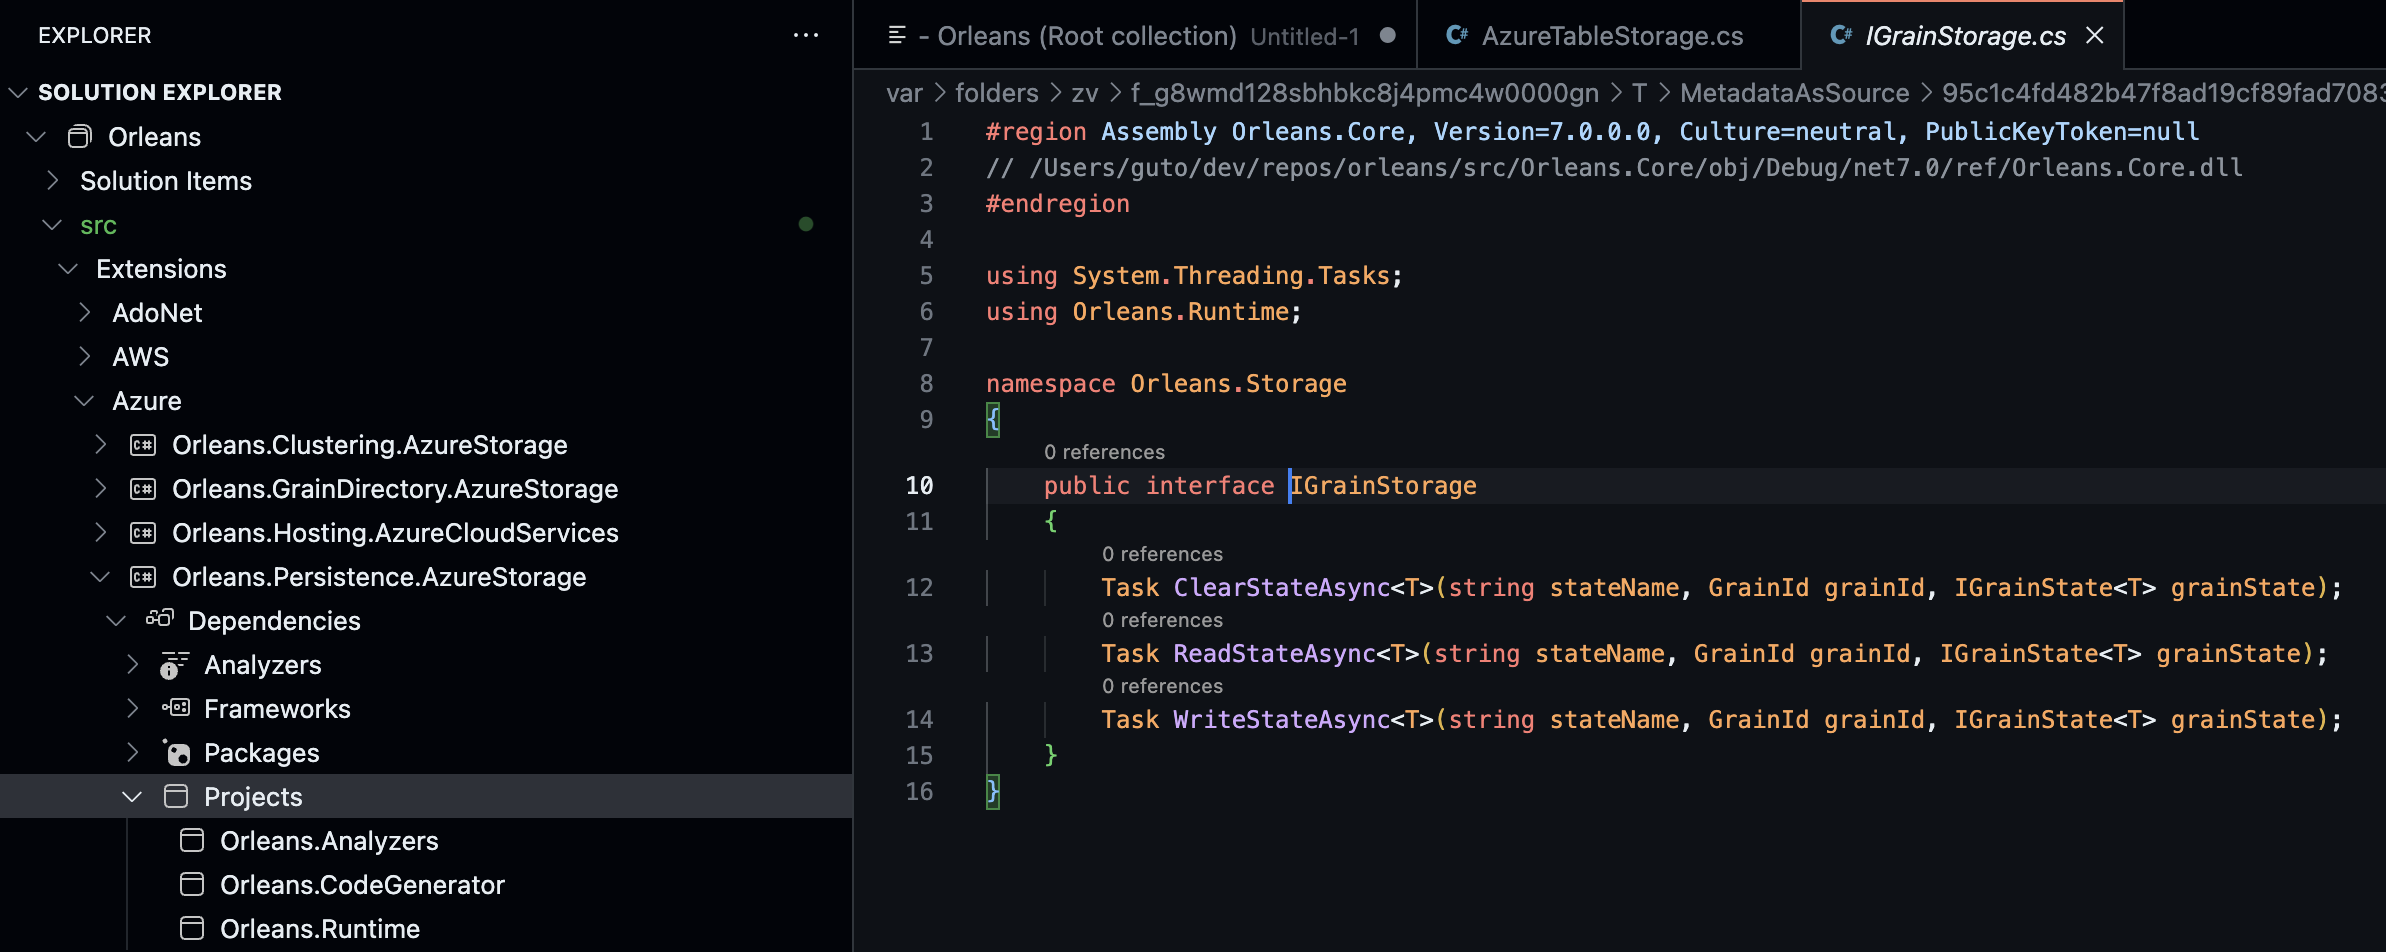Click the C# icon on IGrainStorage.cs tab

click(x=1840, y=35)
